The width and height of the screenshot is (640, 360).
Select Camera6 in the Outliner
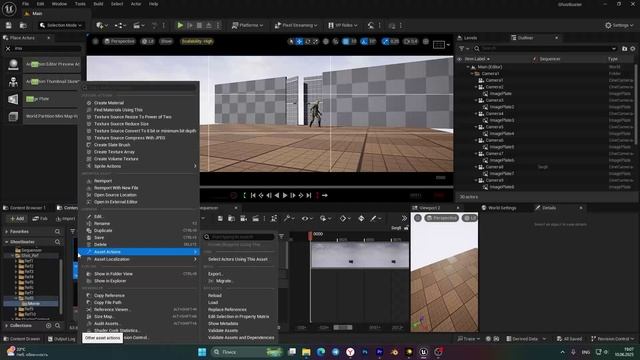pos(494,140)
